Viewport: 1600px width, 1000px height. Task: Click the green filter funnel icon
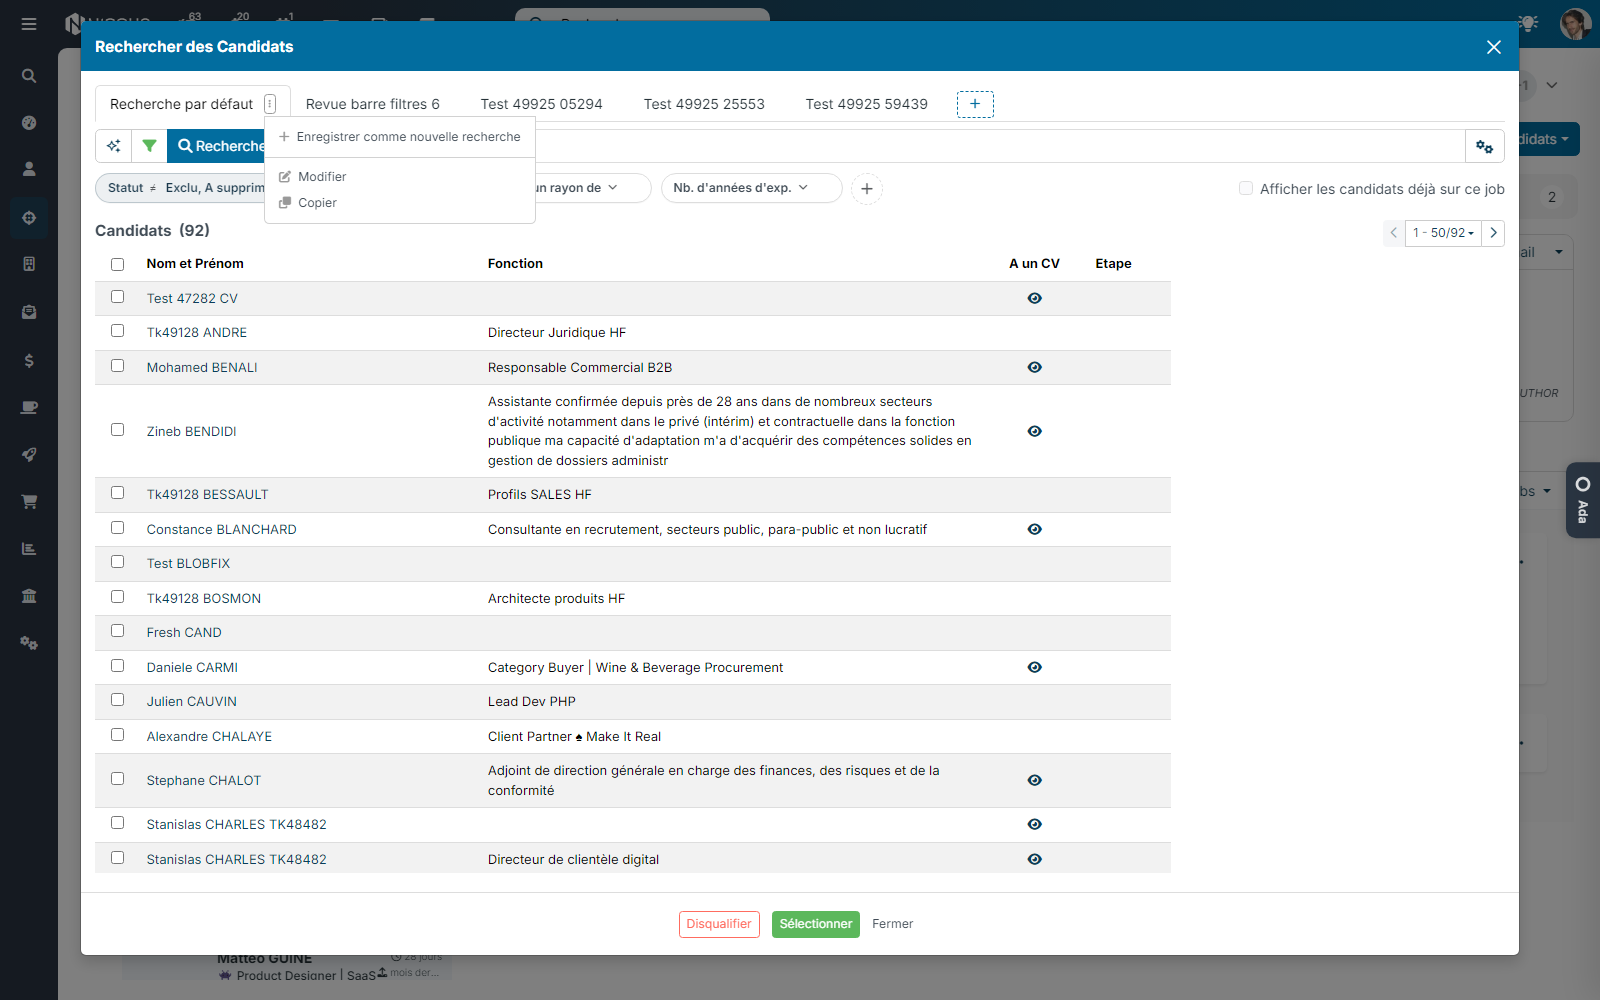pyautogui.click(x=149, y=146)
